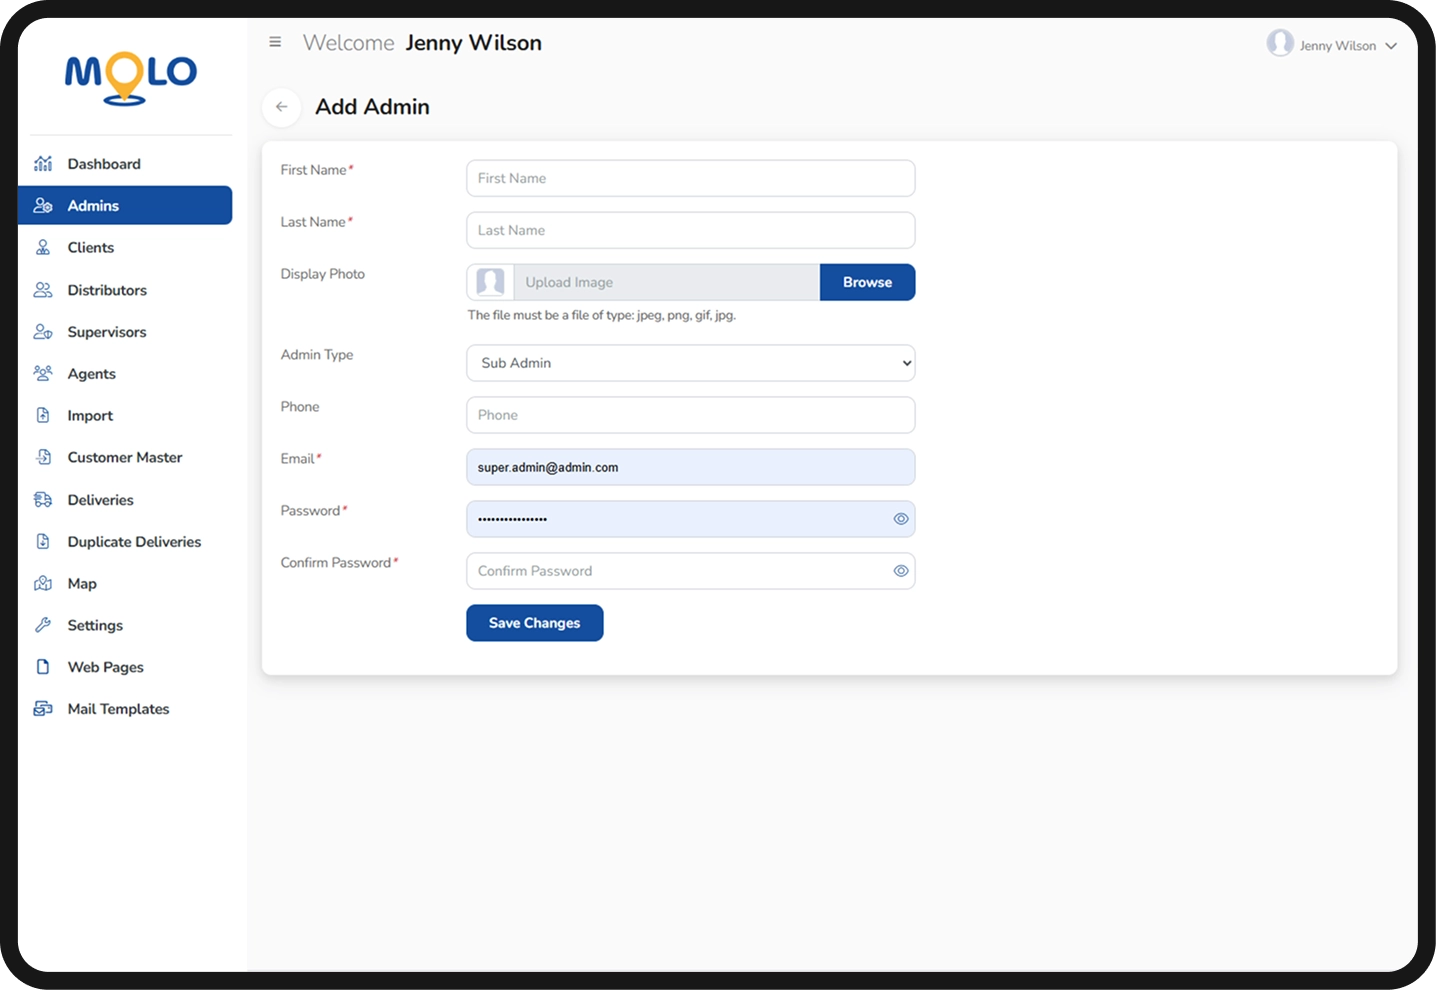Click the MOLO logo
Screen dimensions: 1436x990
pyautogui.click(x=131, y=78)
